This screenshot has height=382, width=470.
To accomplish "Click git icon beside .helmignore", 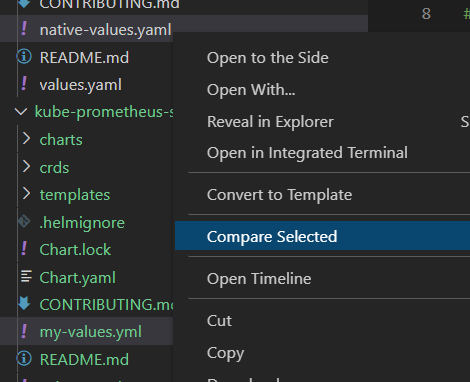I will tap(24, 222).
